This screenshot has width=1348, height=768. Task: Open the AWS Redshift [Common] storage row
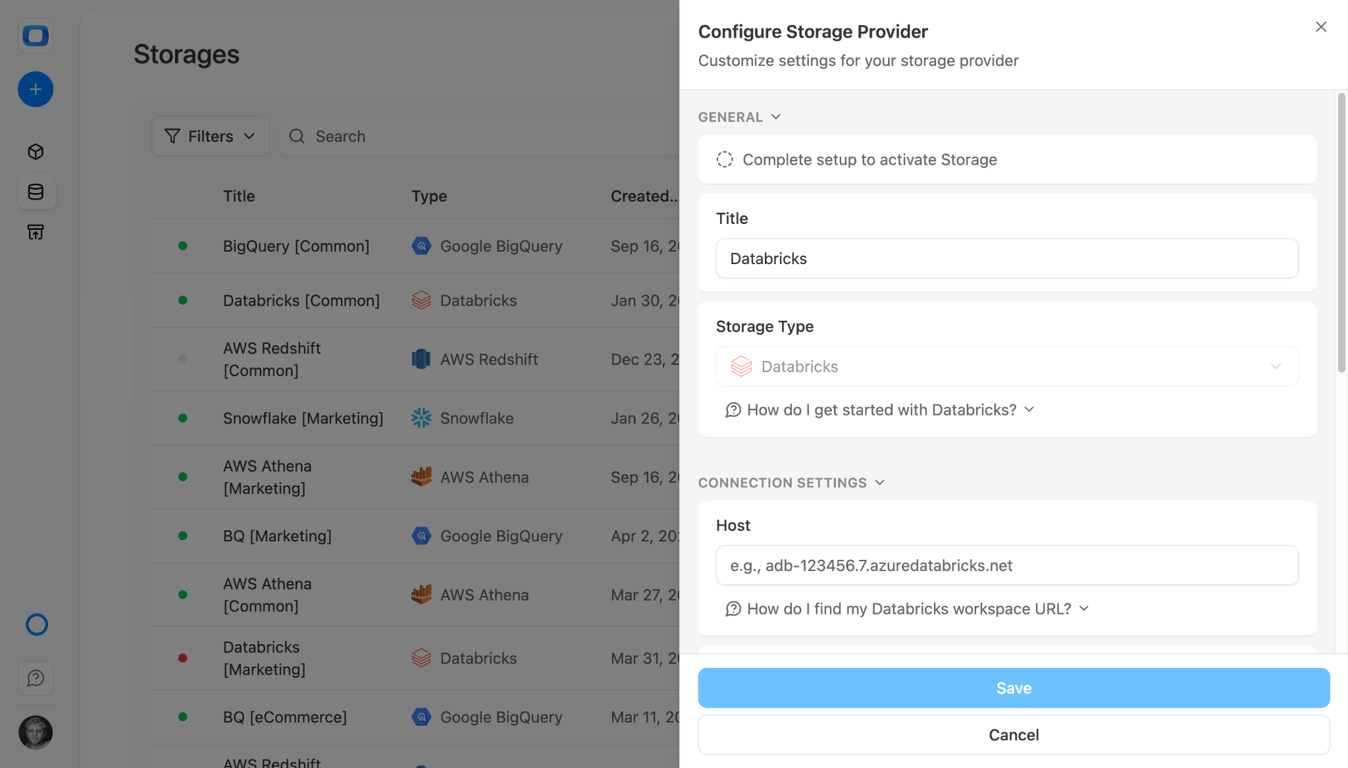coord(416,359)
